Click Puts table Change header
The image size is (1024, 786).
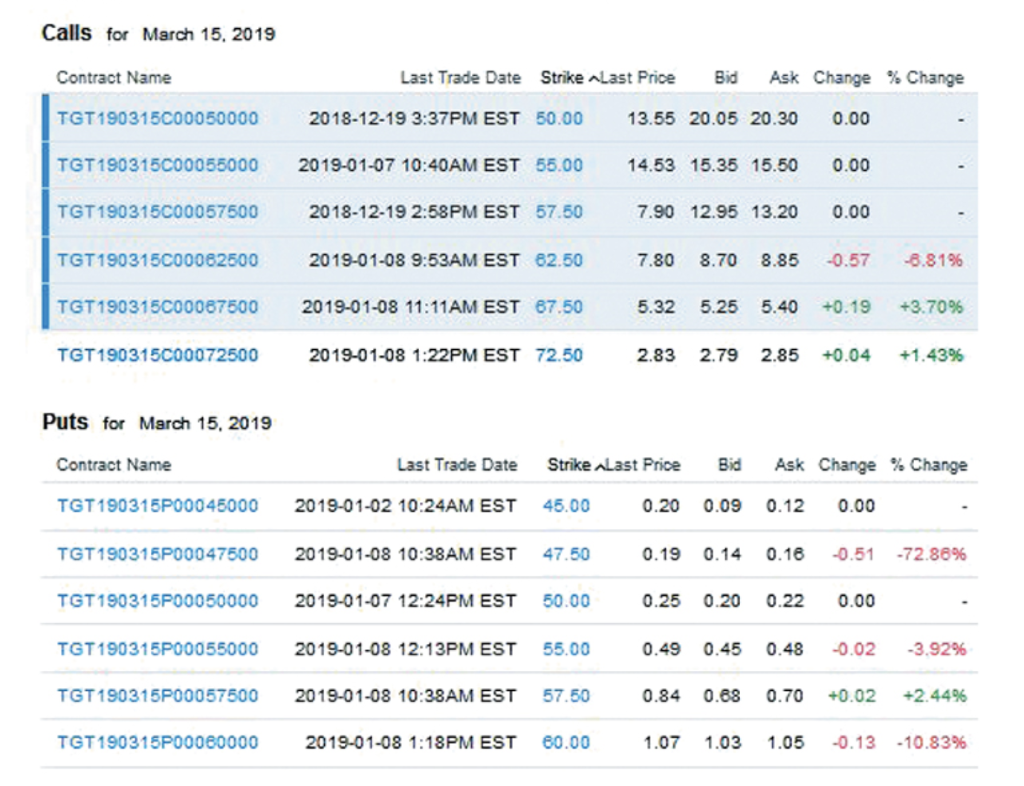847,465
